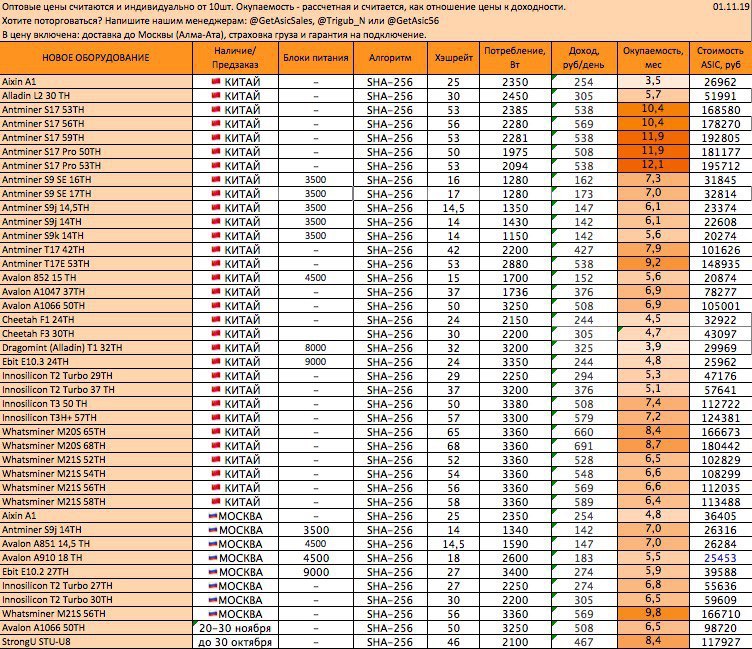Select header cell 'Наличие/ Предзаказ'
The height and width of the screenshot is (649, 752).
point(235,58)
